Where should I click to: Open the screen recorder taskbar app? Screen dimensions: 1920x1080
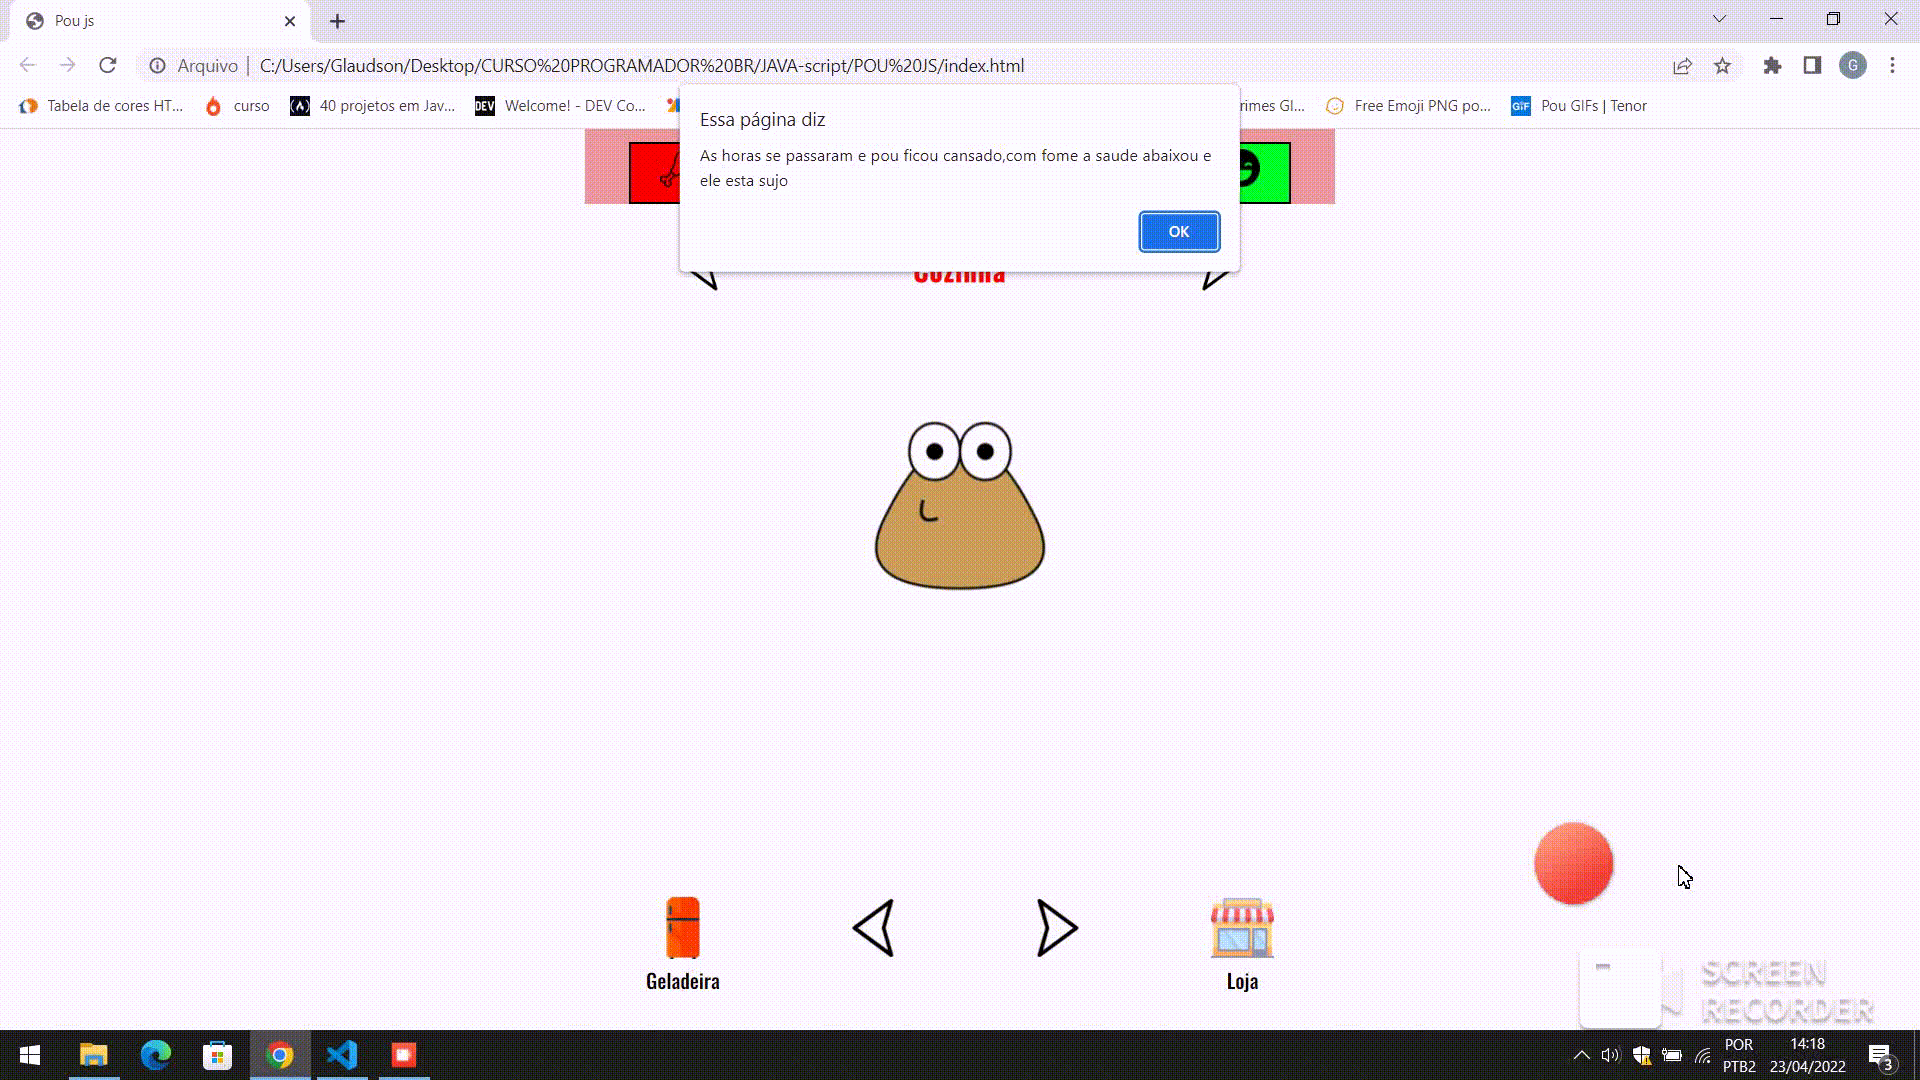point(404,1055)
